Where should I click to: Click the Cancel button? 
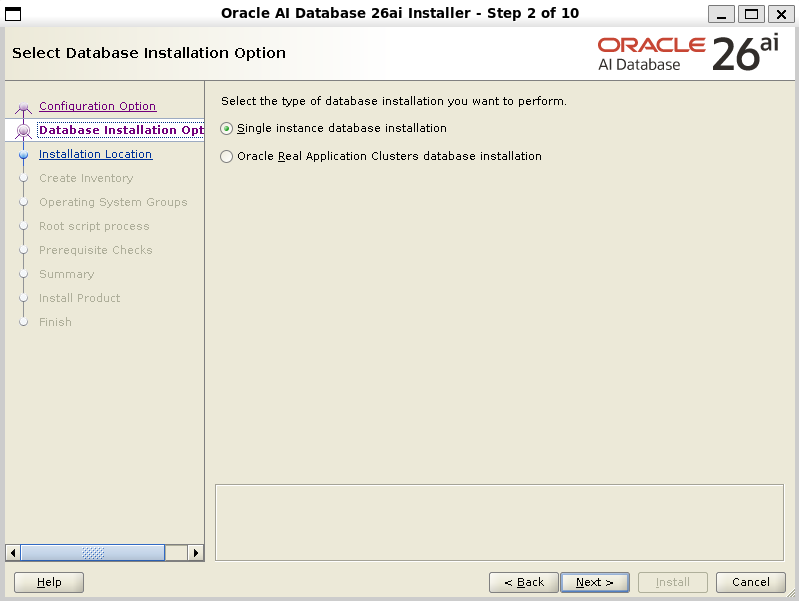click(750, 582)
